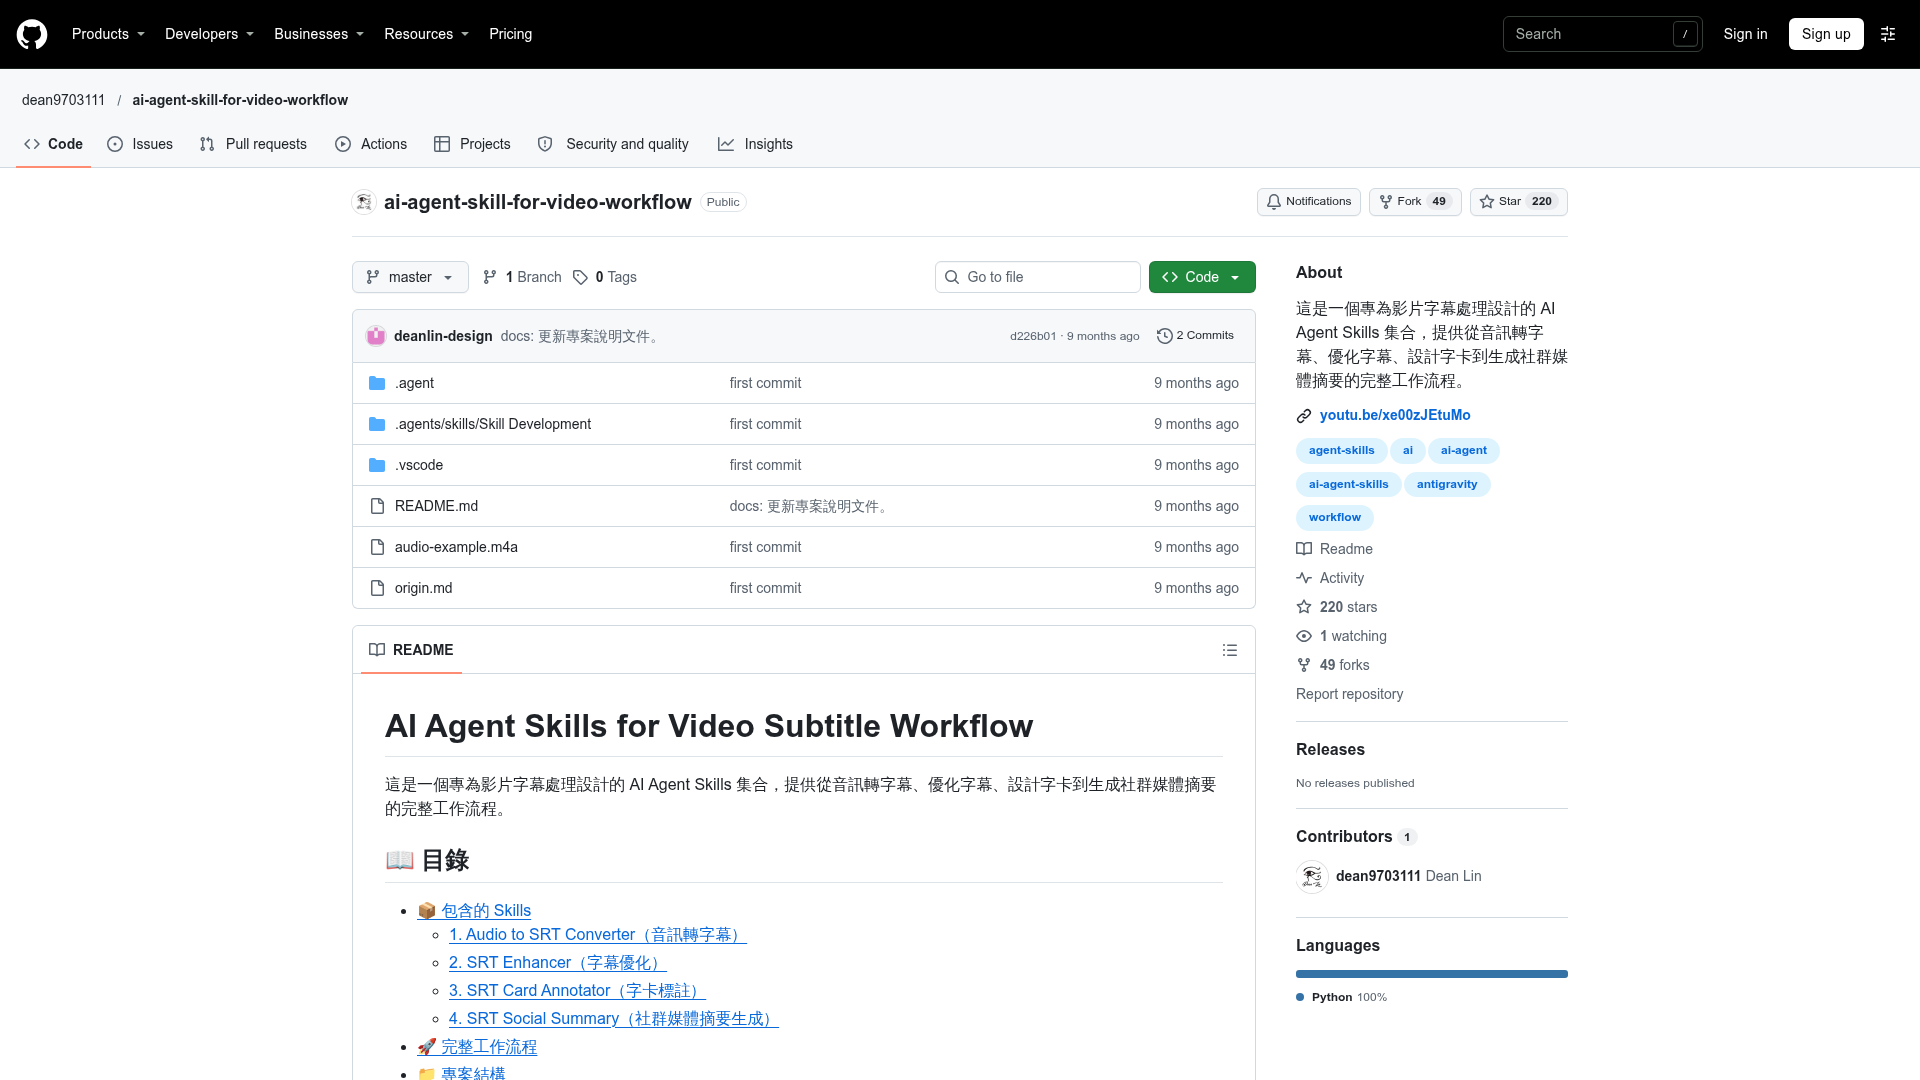Click the Go to file input
This screenshot has width=1920, height=1080.
1038,277
